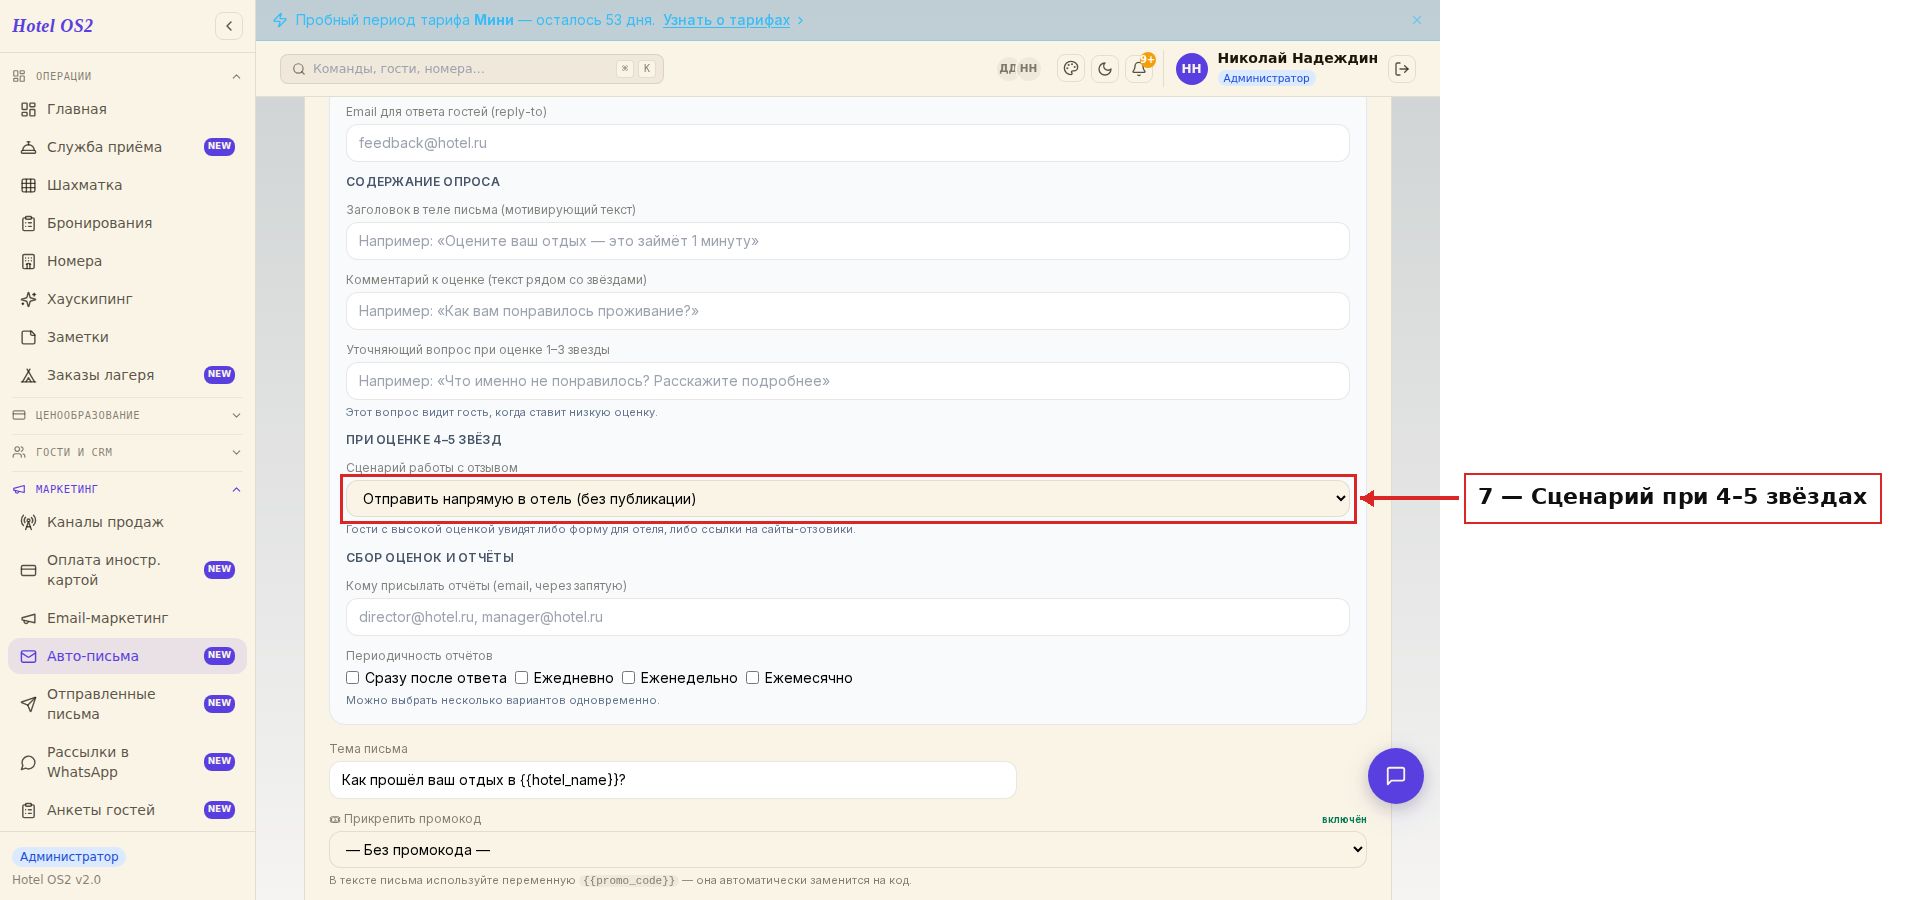Click Hotel OS2 v2.0 version text
The image size is (1905, 900).
pos(57,880)
